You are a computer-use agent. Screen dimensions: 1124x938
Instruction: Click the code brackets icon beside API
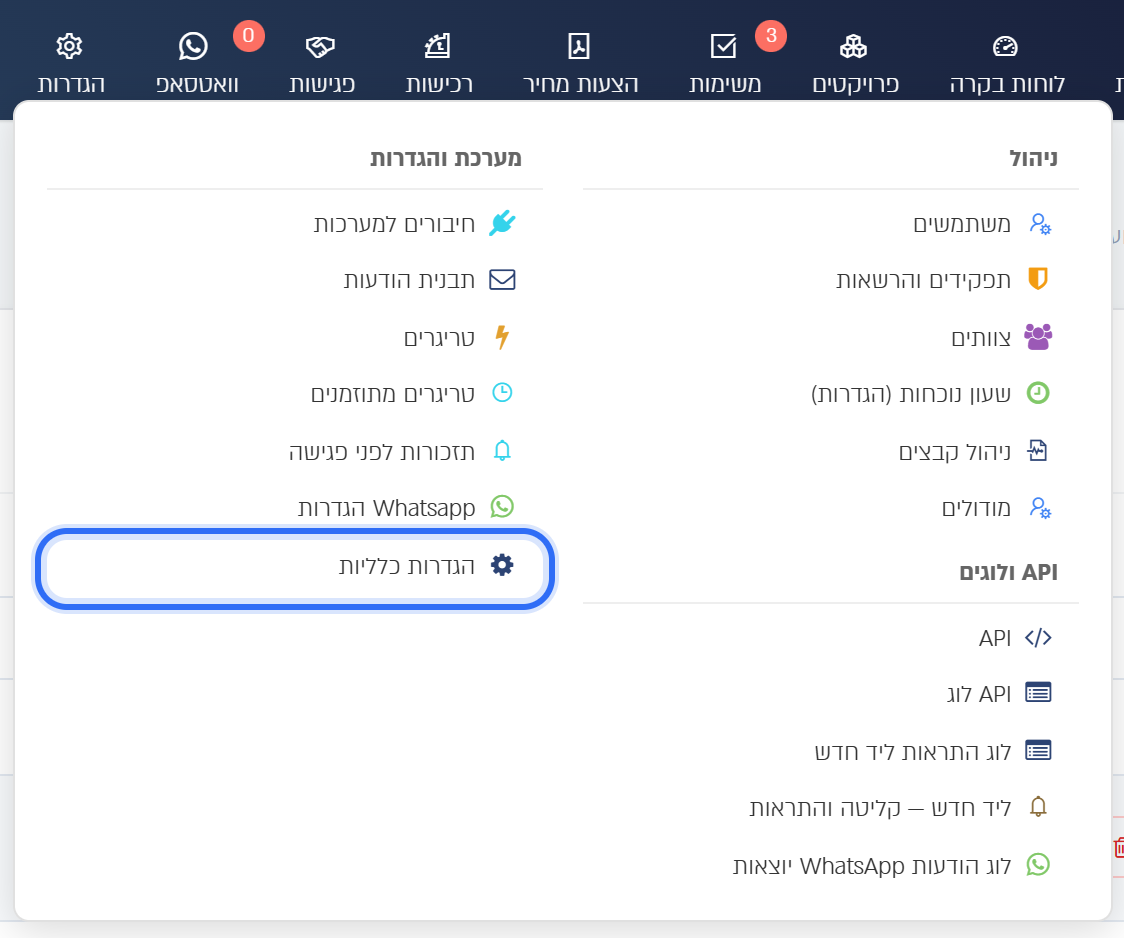tap(1038, 638)
